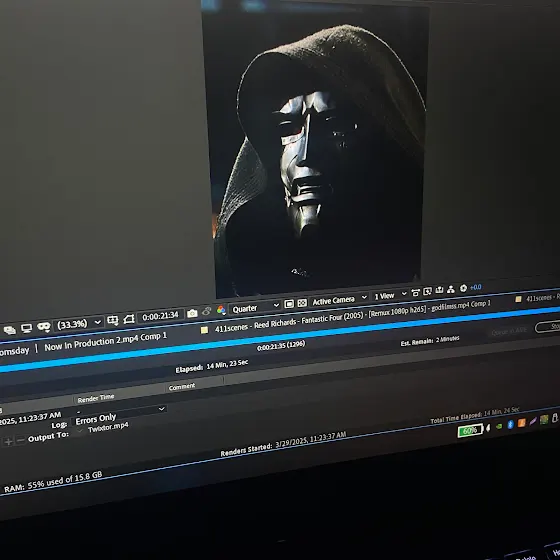
Task: Click the Queue in AME button
Action: (509, 331)
